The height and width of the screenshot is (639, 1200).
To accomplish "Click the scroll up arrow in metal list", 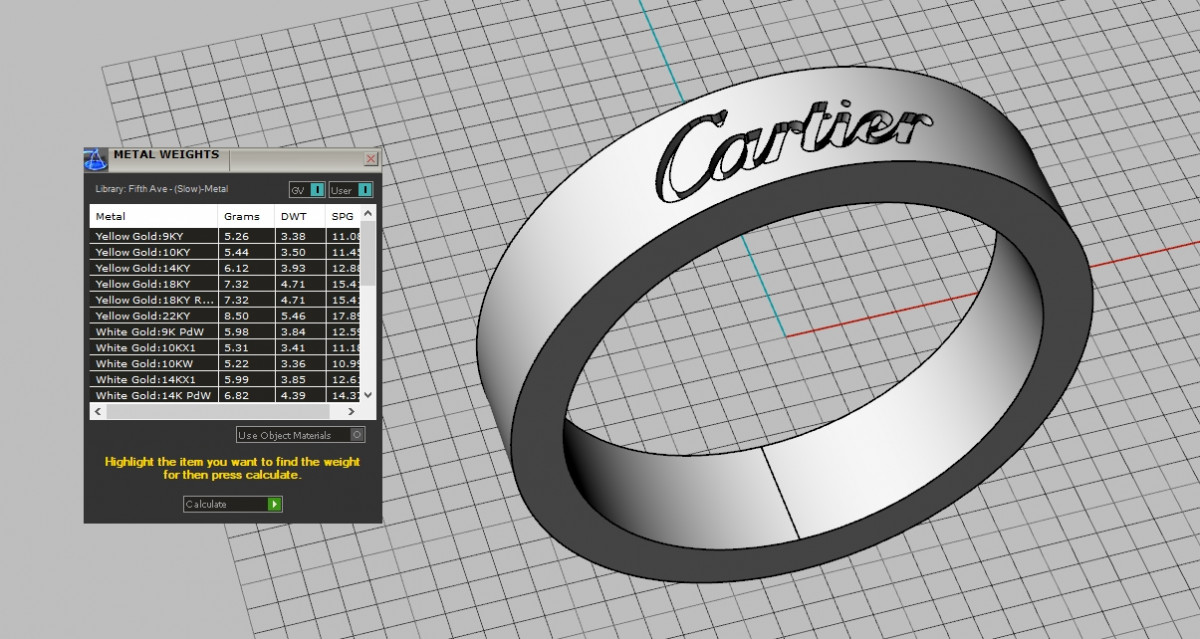I will 367,214.
